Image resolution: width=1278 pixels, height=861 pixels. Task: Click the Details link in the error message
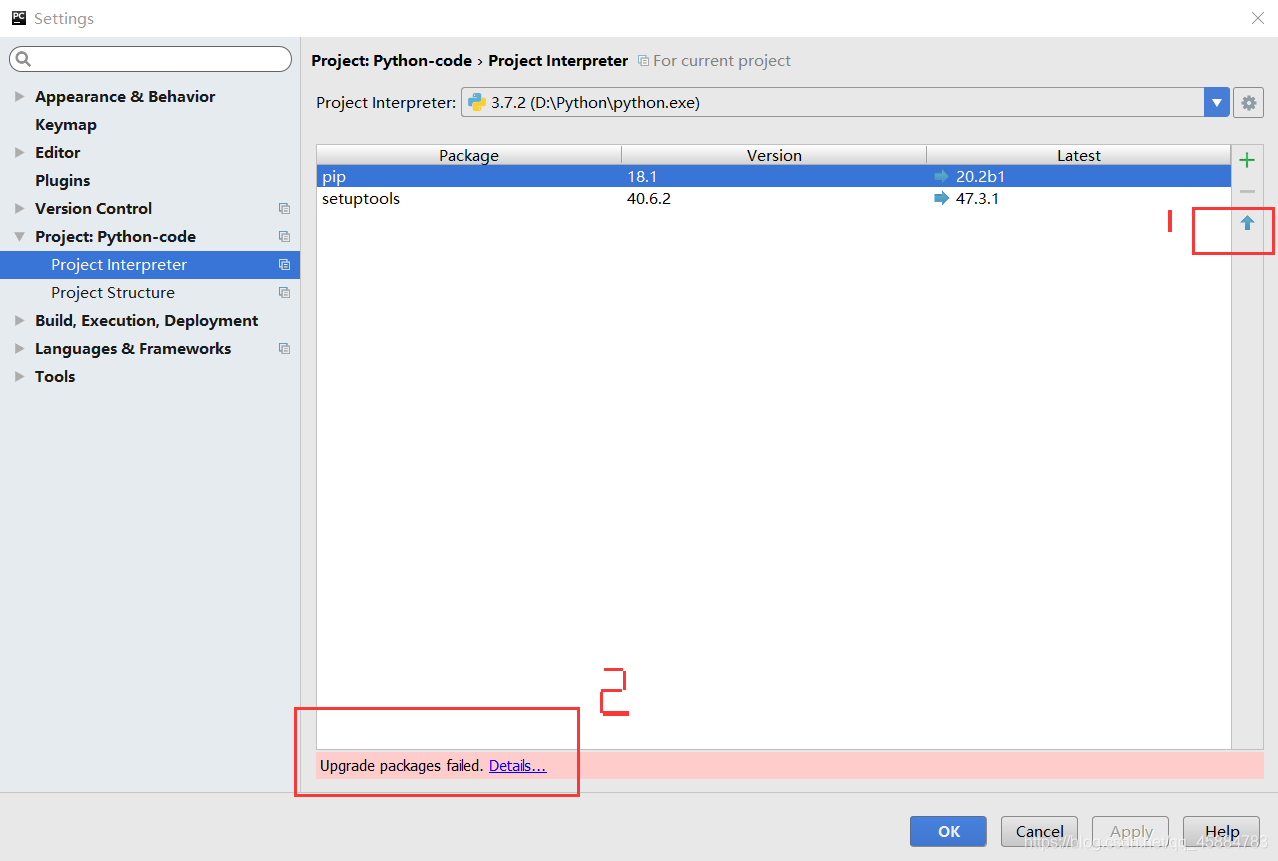[517, 765]
